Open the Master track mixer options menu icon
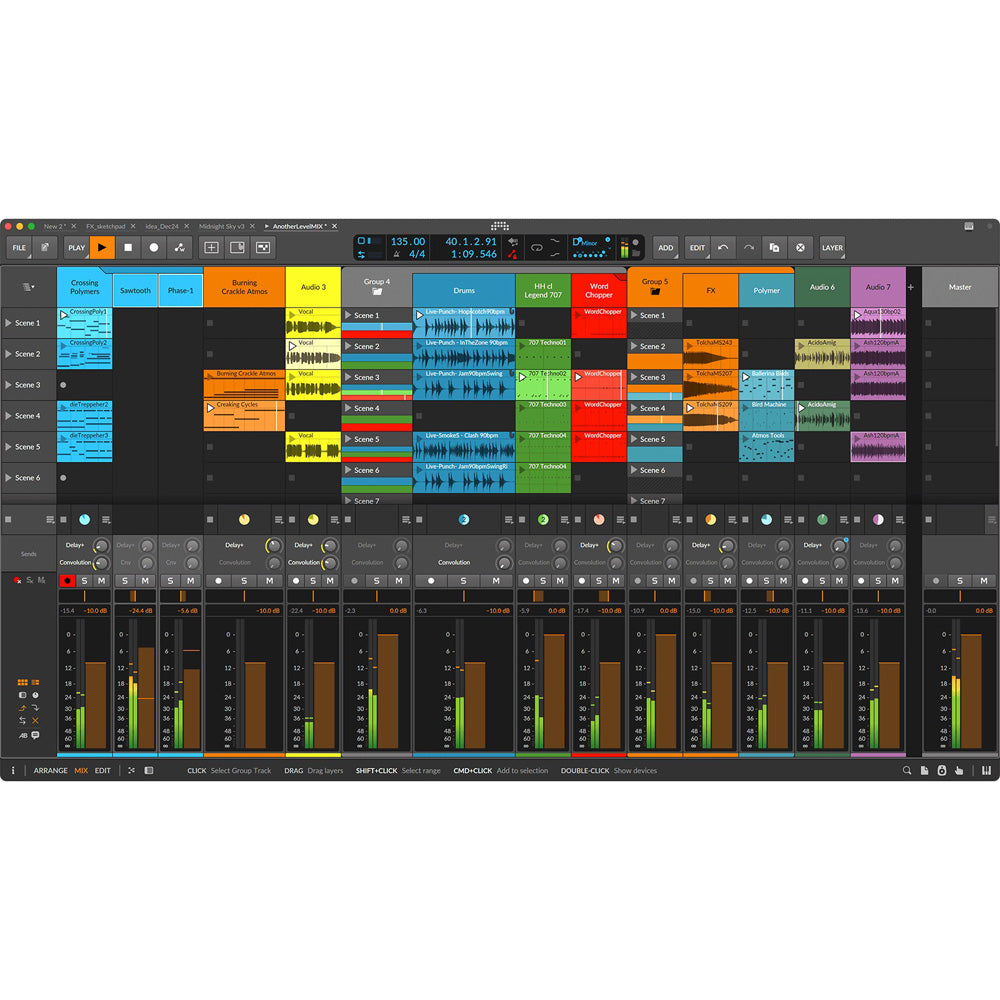Image resolution: width=1000 pixels, height=1000 pixels. click(991, 520)
